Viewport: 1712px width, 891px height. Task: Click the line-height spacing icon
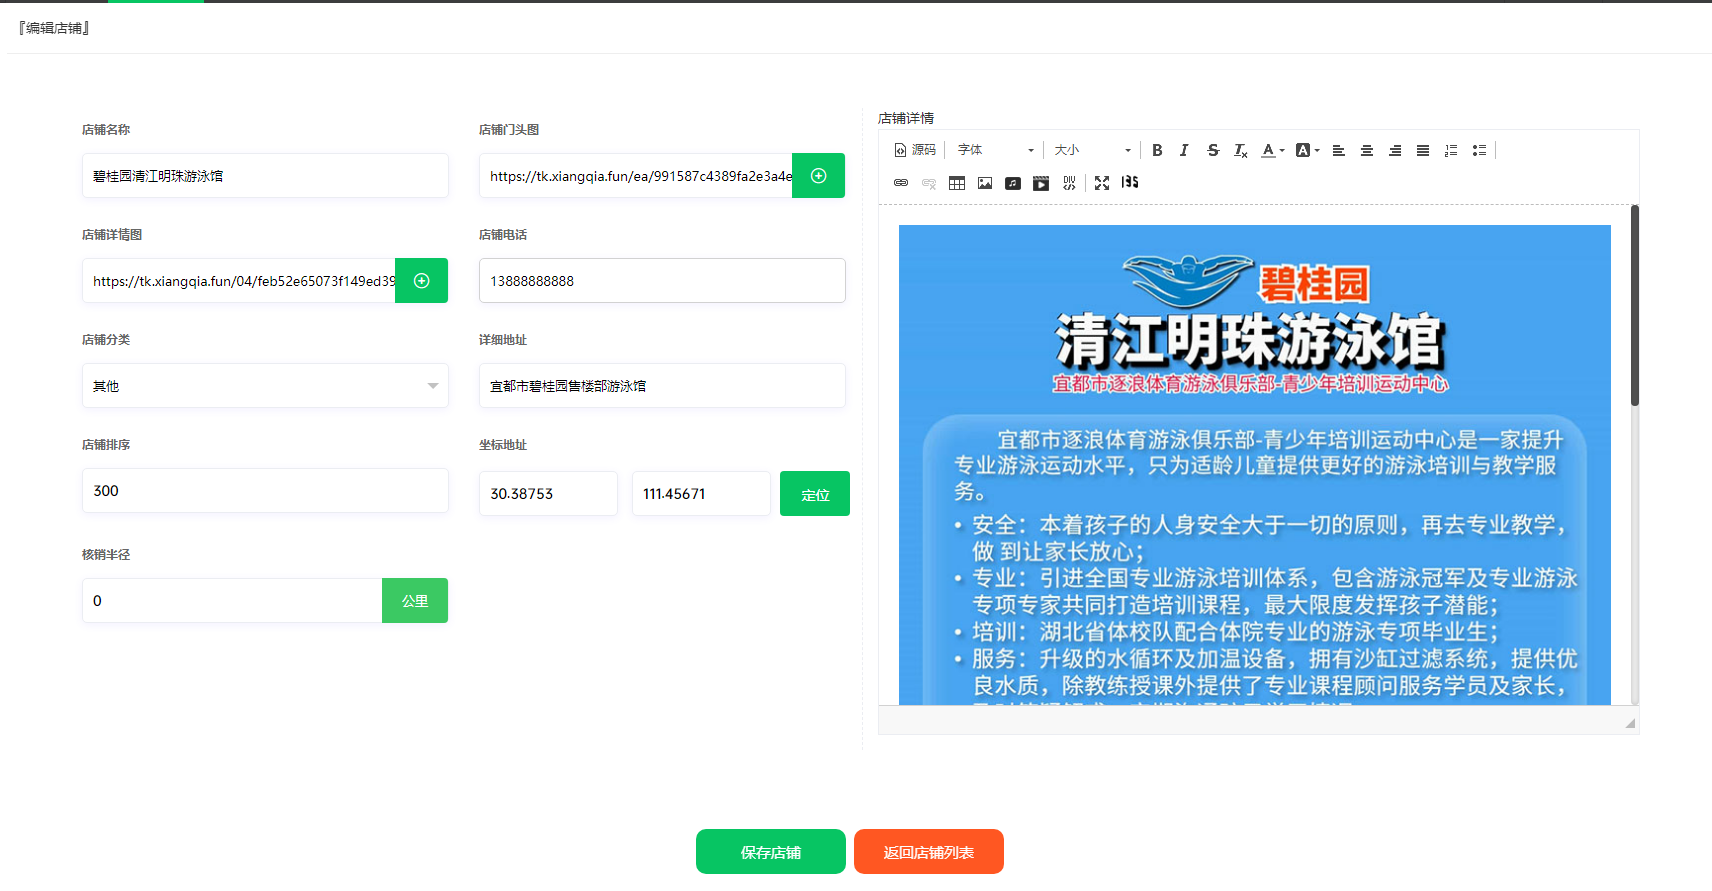tap(1130, 183)
